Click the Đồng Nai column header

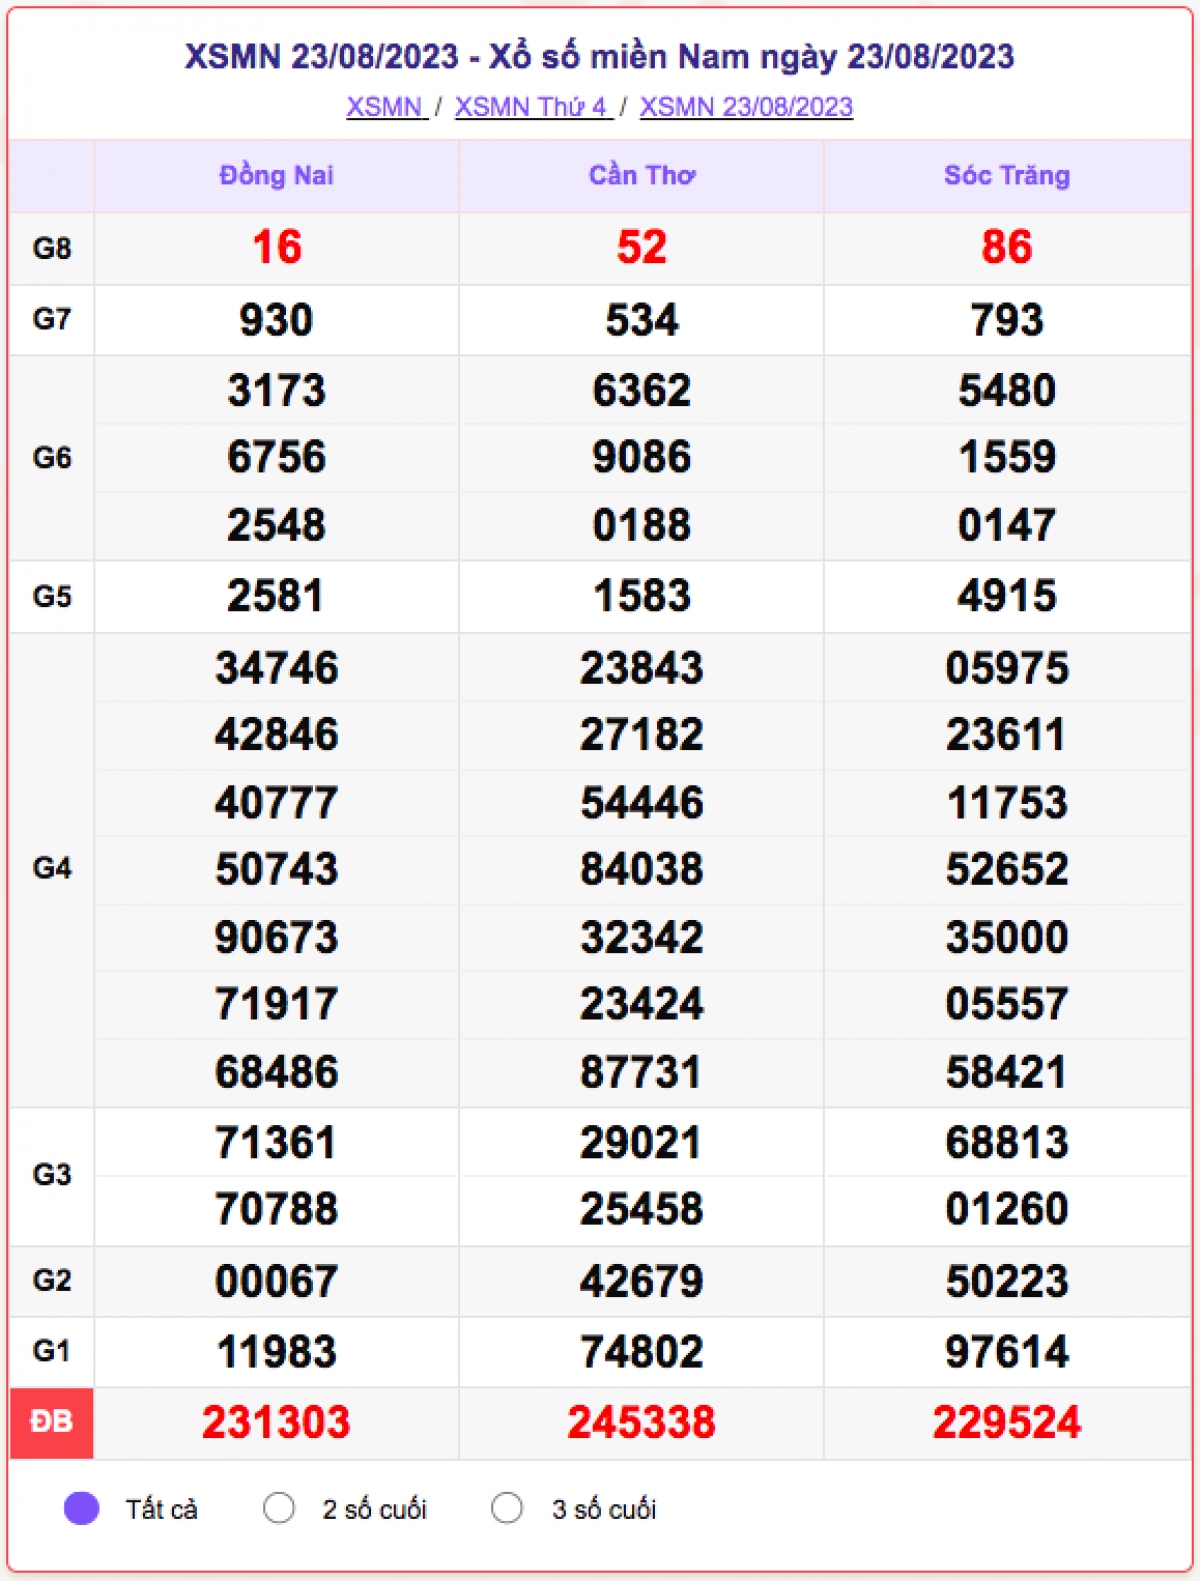[x=276, y=176]
